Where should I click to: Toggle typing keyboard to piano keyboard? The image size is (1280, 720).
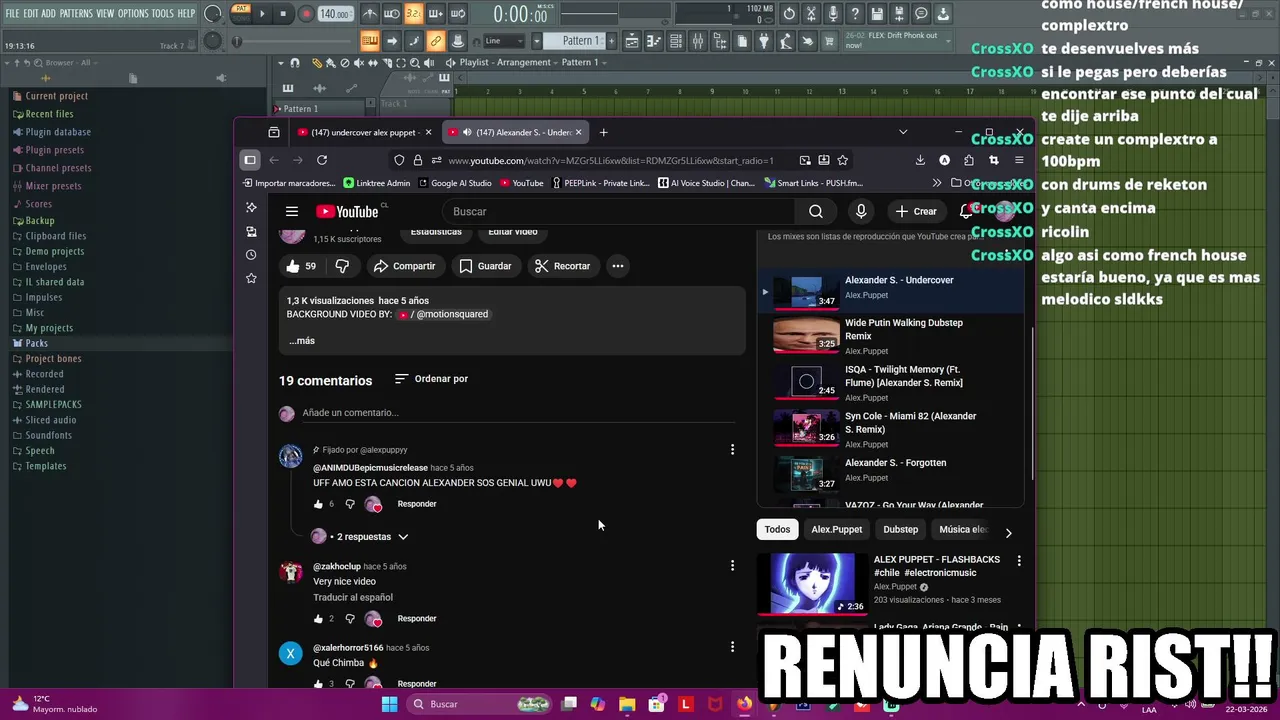[370, 41]
